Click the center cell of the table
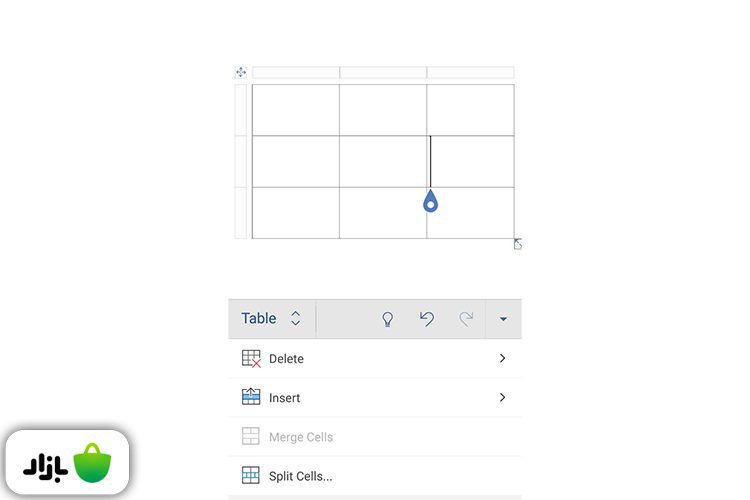This screenshot has height=500, width=750. click(383, 161)
